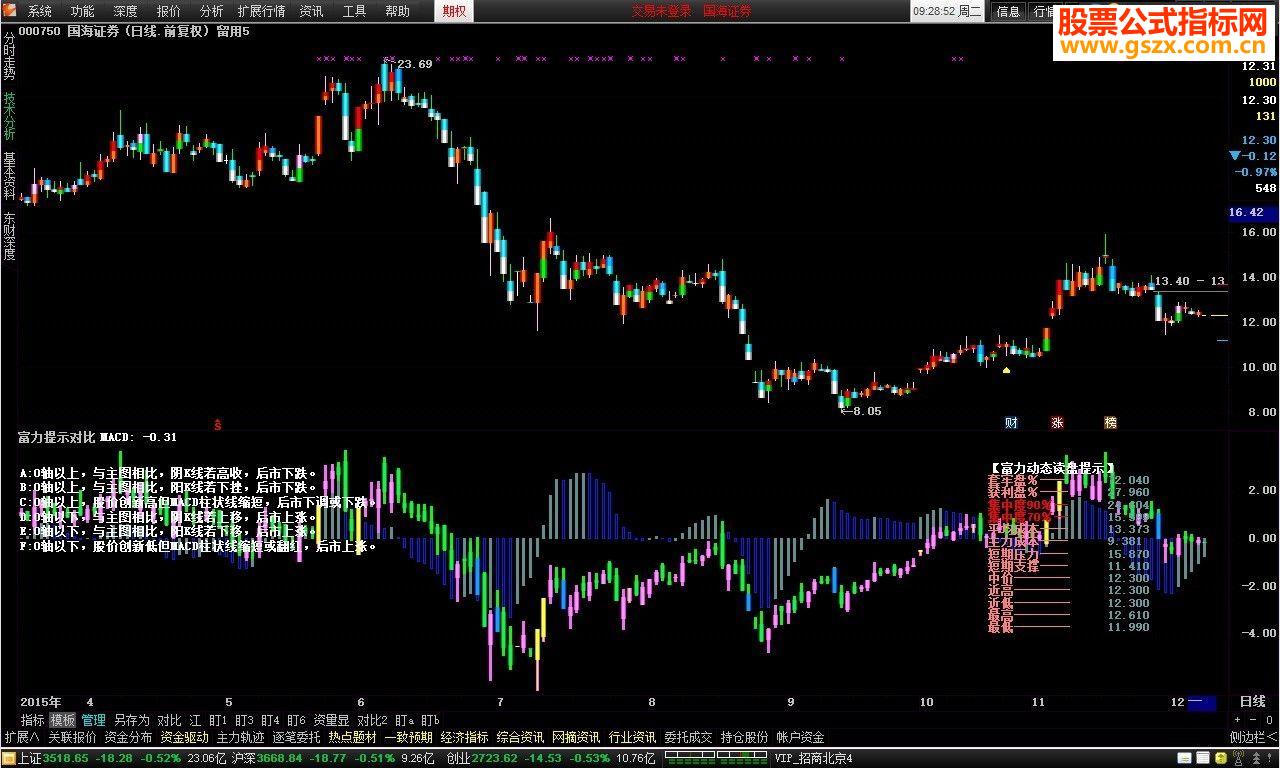Open the 一致预期 tab
The height and width of the screenshot is (768, 1280).
[409, 738]
